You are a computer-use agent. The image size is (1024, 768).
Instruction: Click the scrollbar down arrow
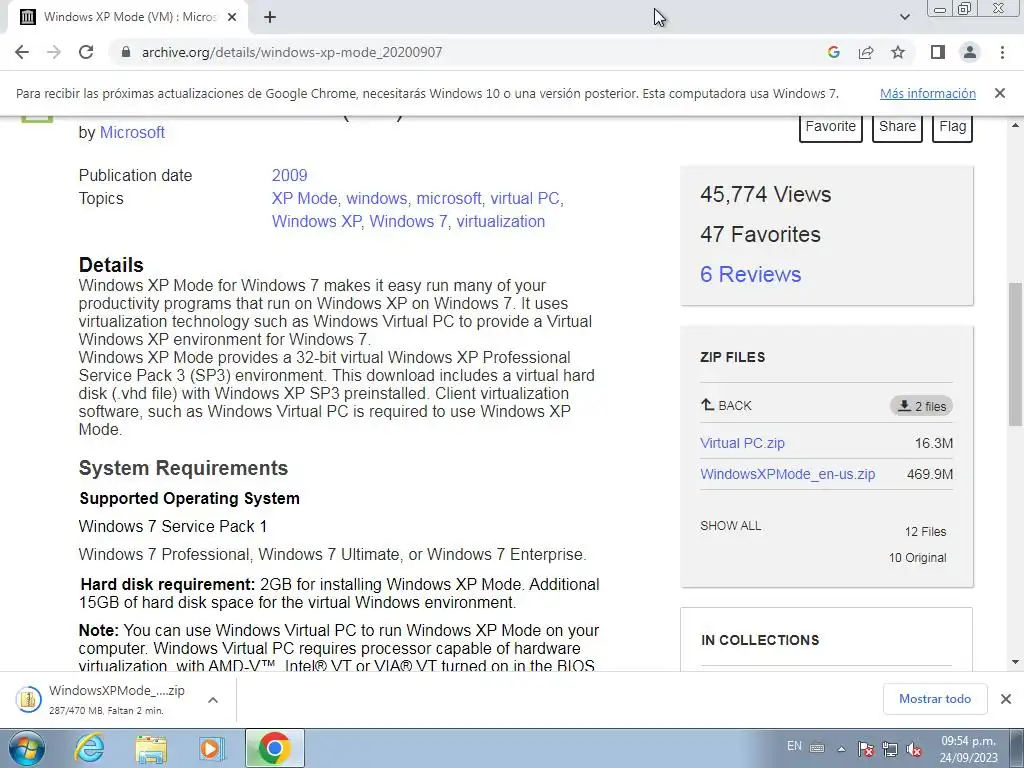[1015, 663]
